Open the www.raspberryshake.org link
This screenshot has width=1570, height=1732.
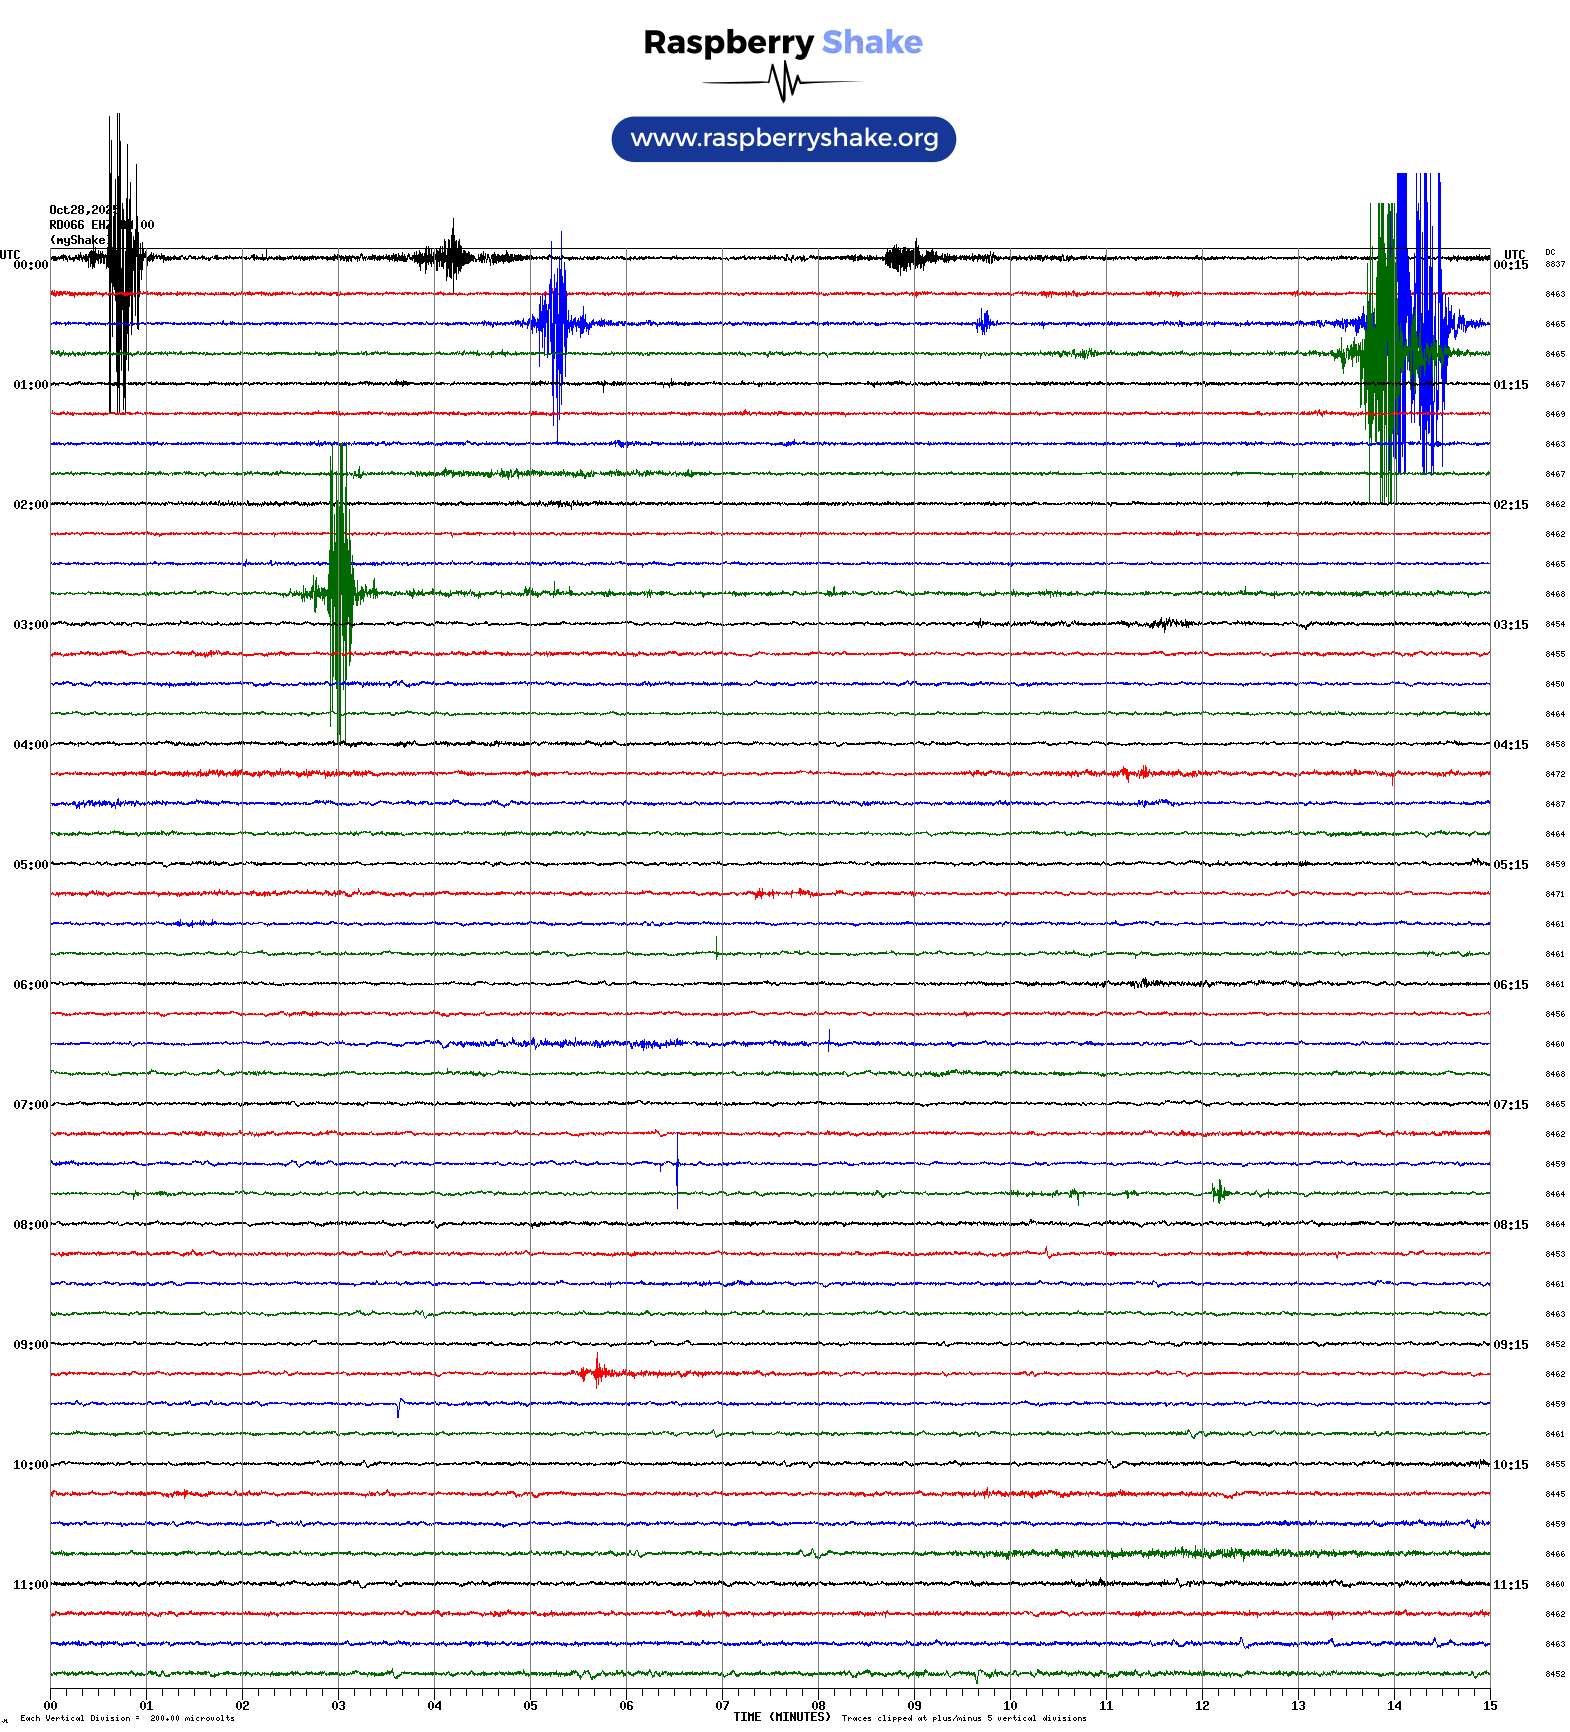click(783, 138)
